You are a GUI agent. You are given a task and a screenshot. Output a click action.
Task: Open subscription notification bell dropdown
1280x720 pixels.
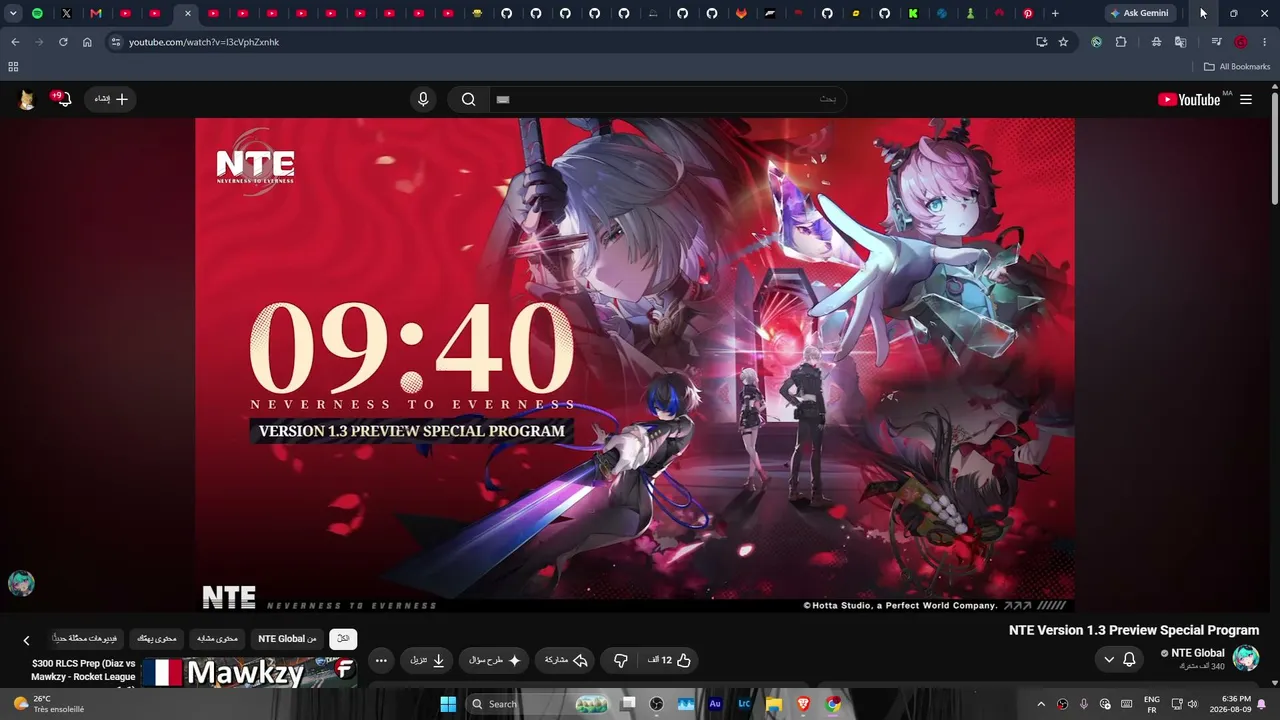pos(1119,660)
